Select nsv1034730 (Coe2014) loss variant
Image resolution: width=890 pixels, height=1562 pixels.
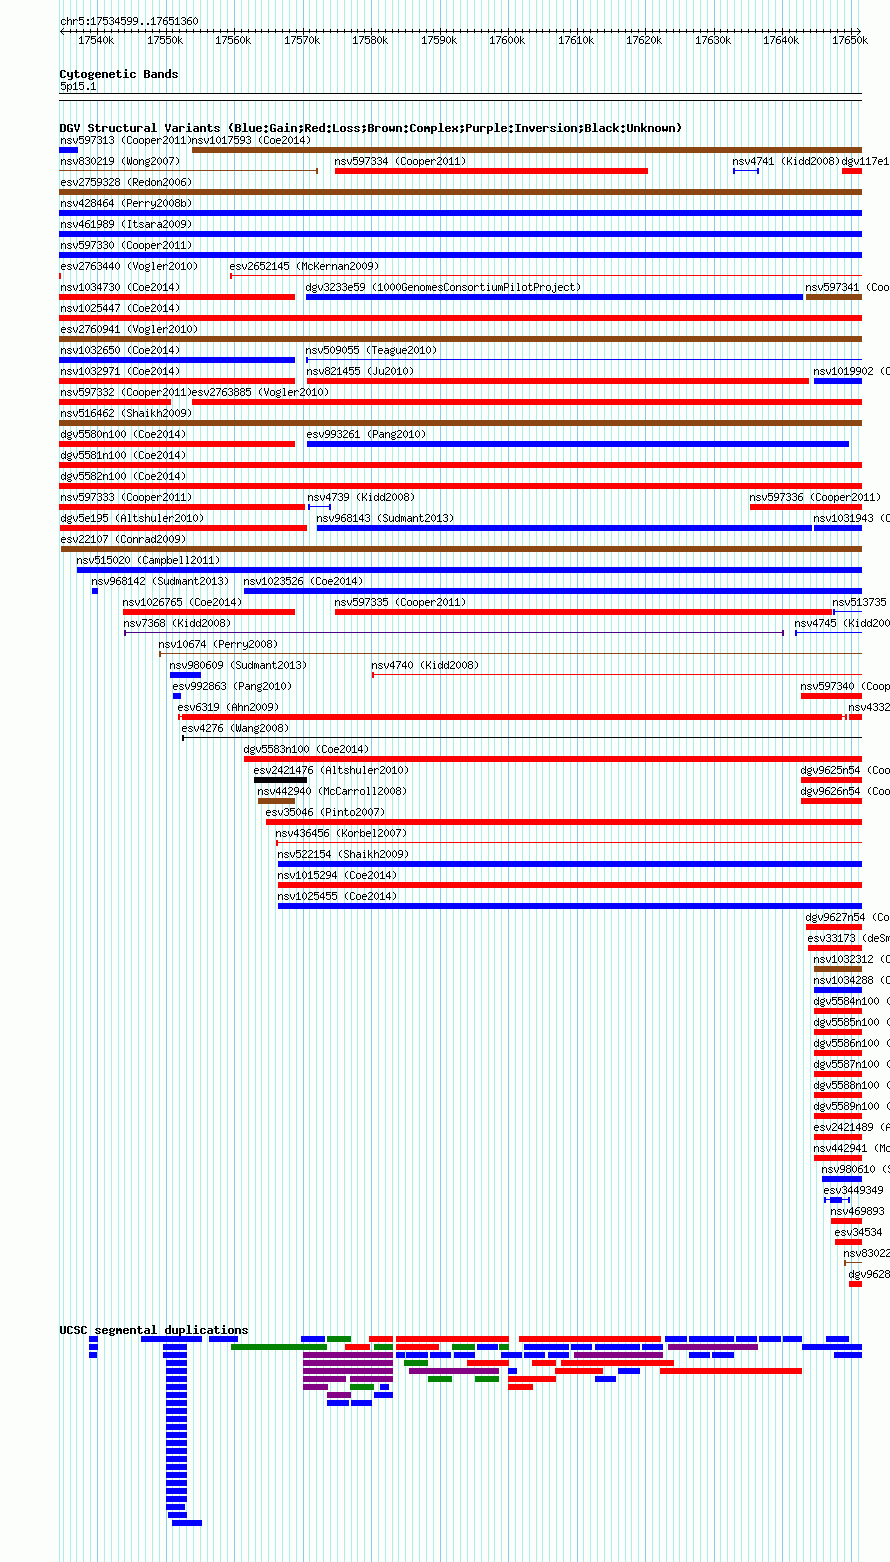(177, 297)
